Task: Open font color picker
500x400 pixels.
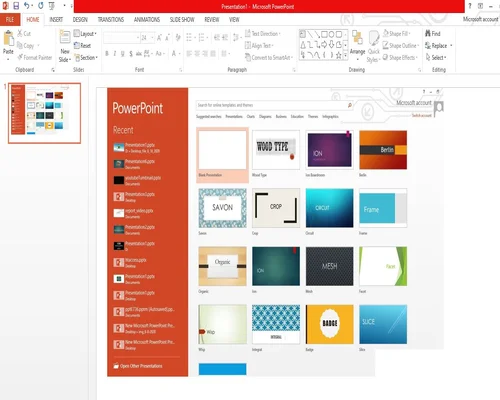Action: [x=175, y=53]
